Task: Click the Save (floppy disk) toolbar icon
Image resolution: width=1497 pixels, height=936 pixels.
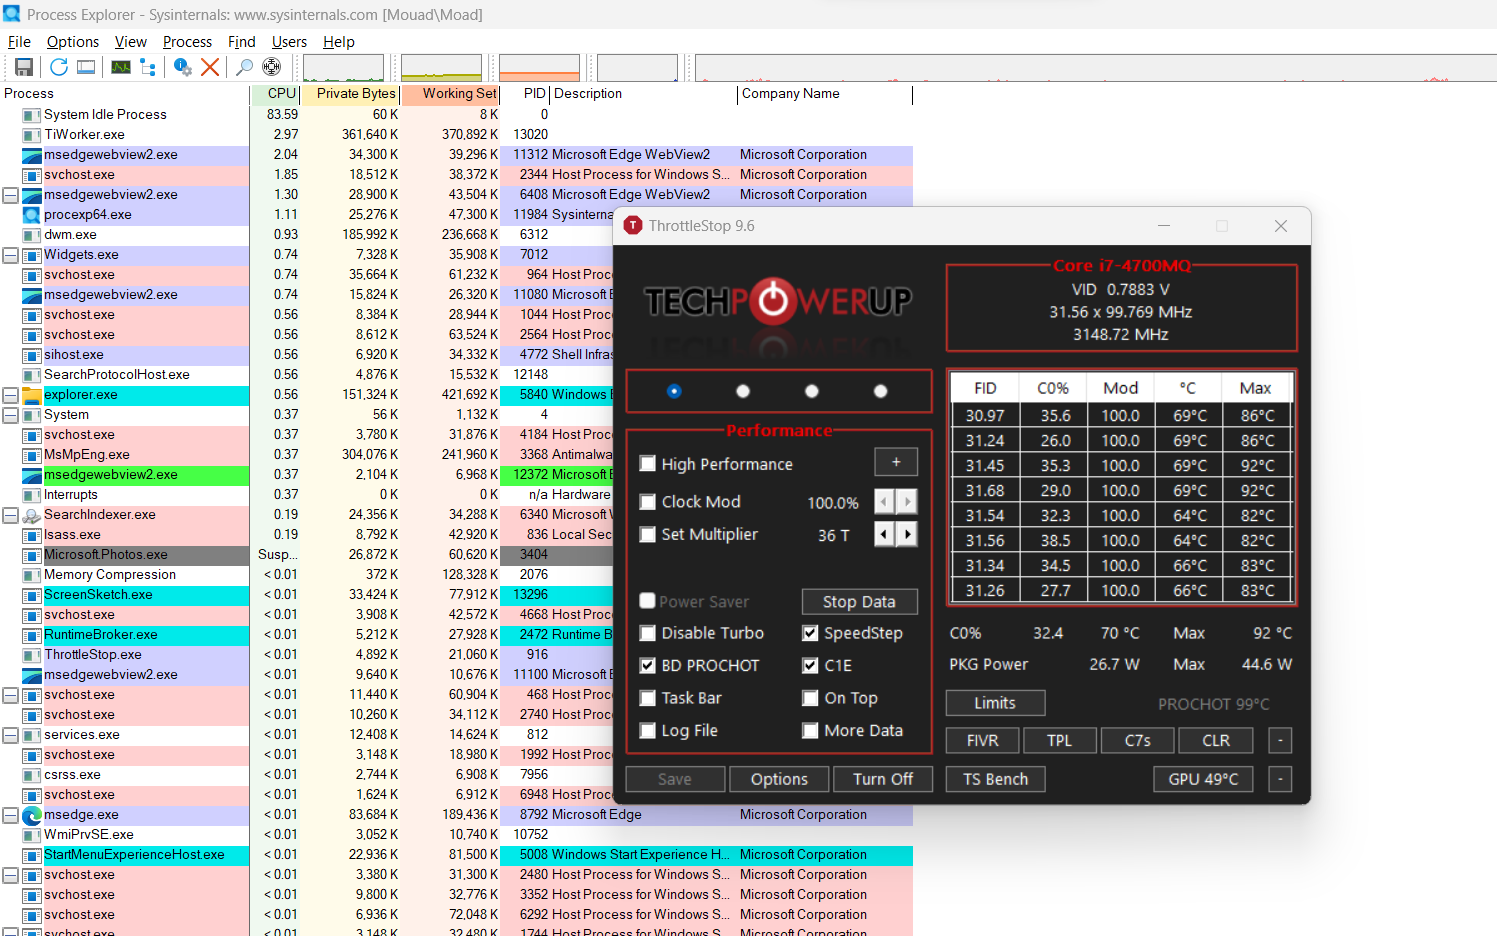Action: coord(24,67)
